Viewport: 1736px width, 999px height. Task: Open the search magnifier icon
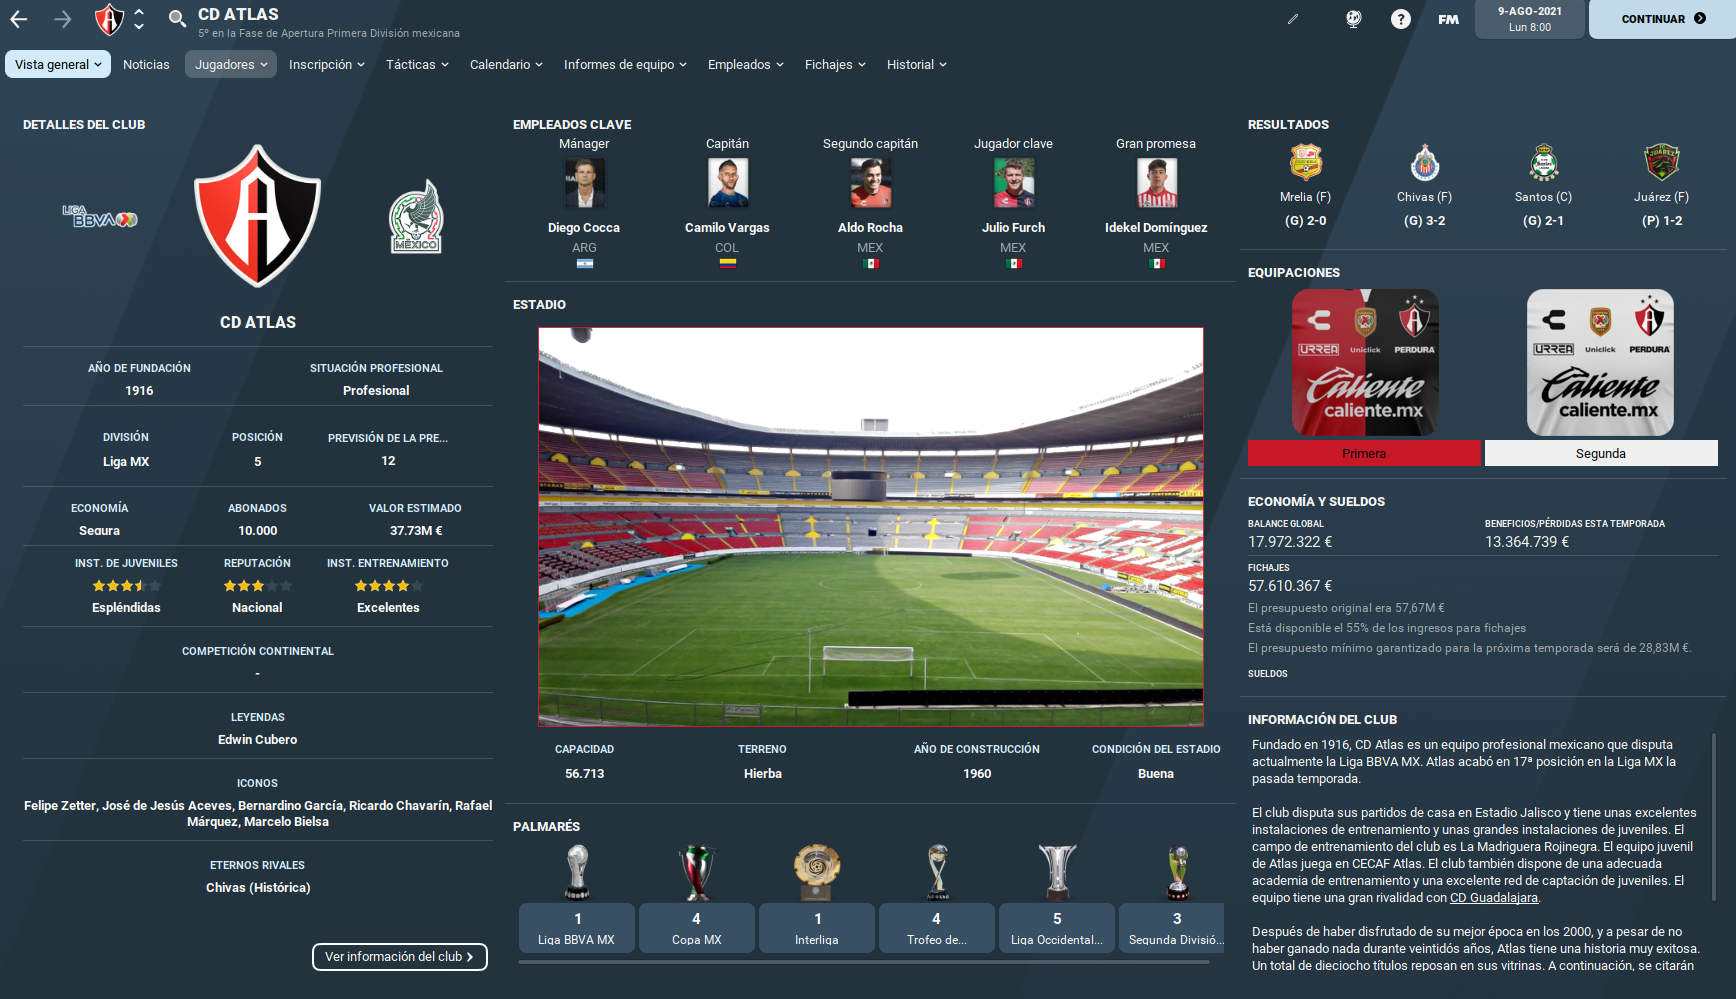(x=177, y=18)
